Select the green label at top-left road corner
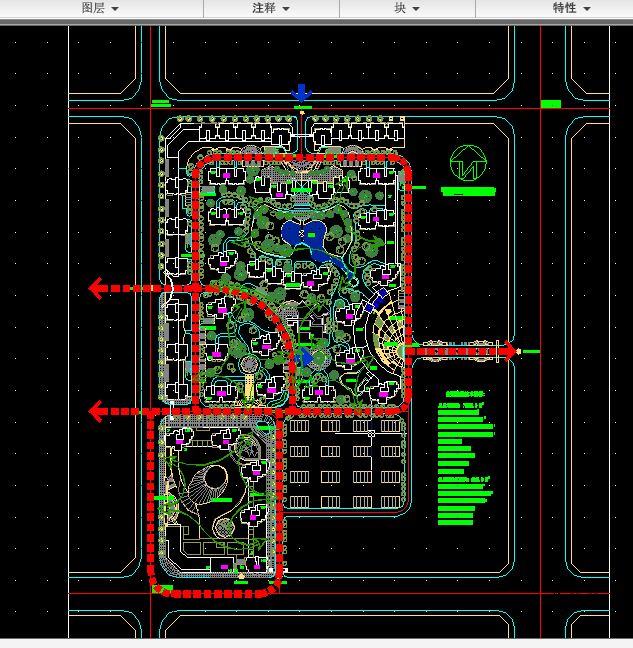Screen dimensions: 633x648 point(160,103)
